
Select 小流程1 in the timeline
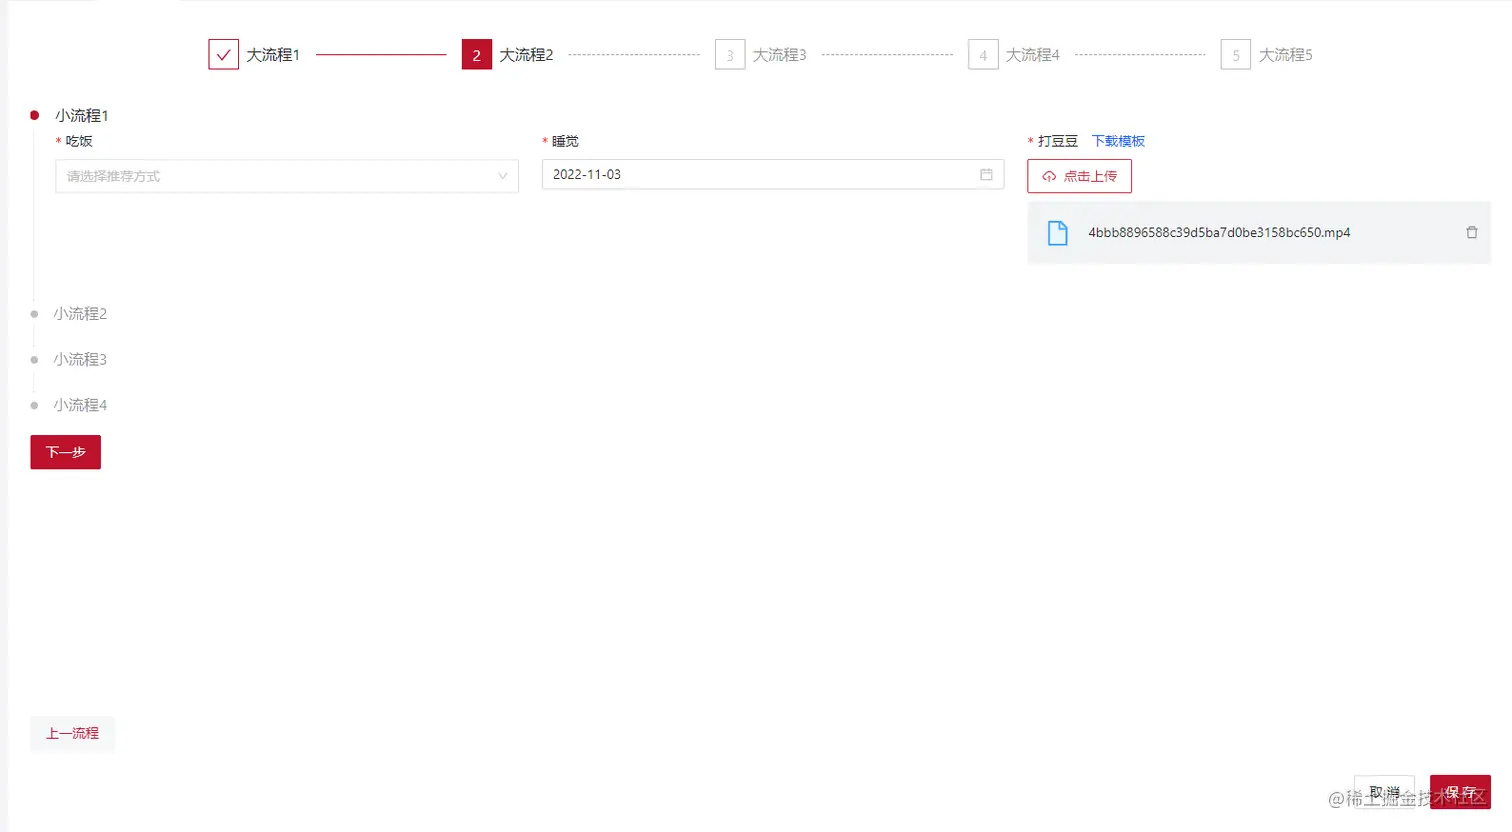pos(82,116)
